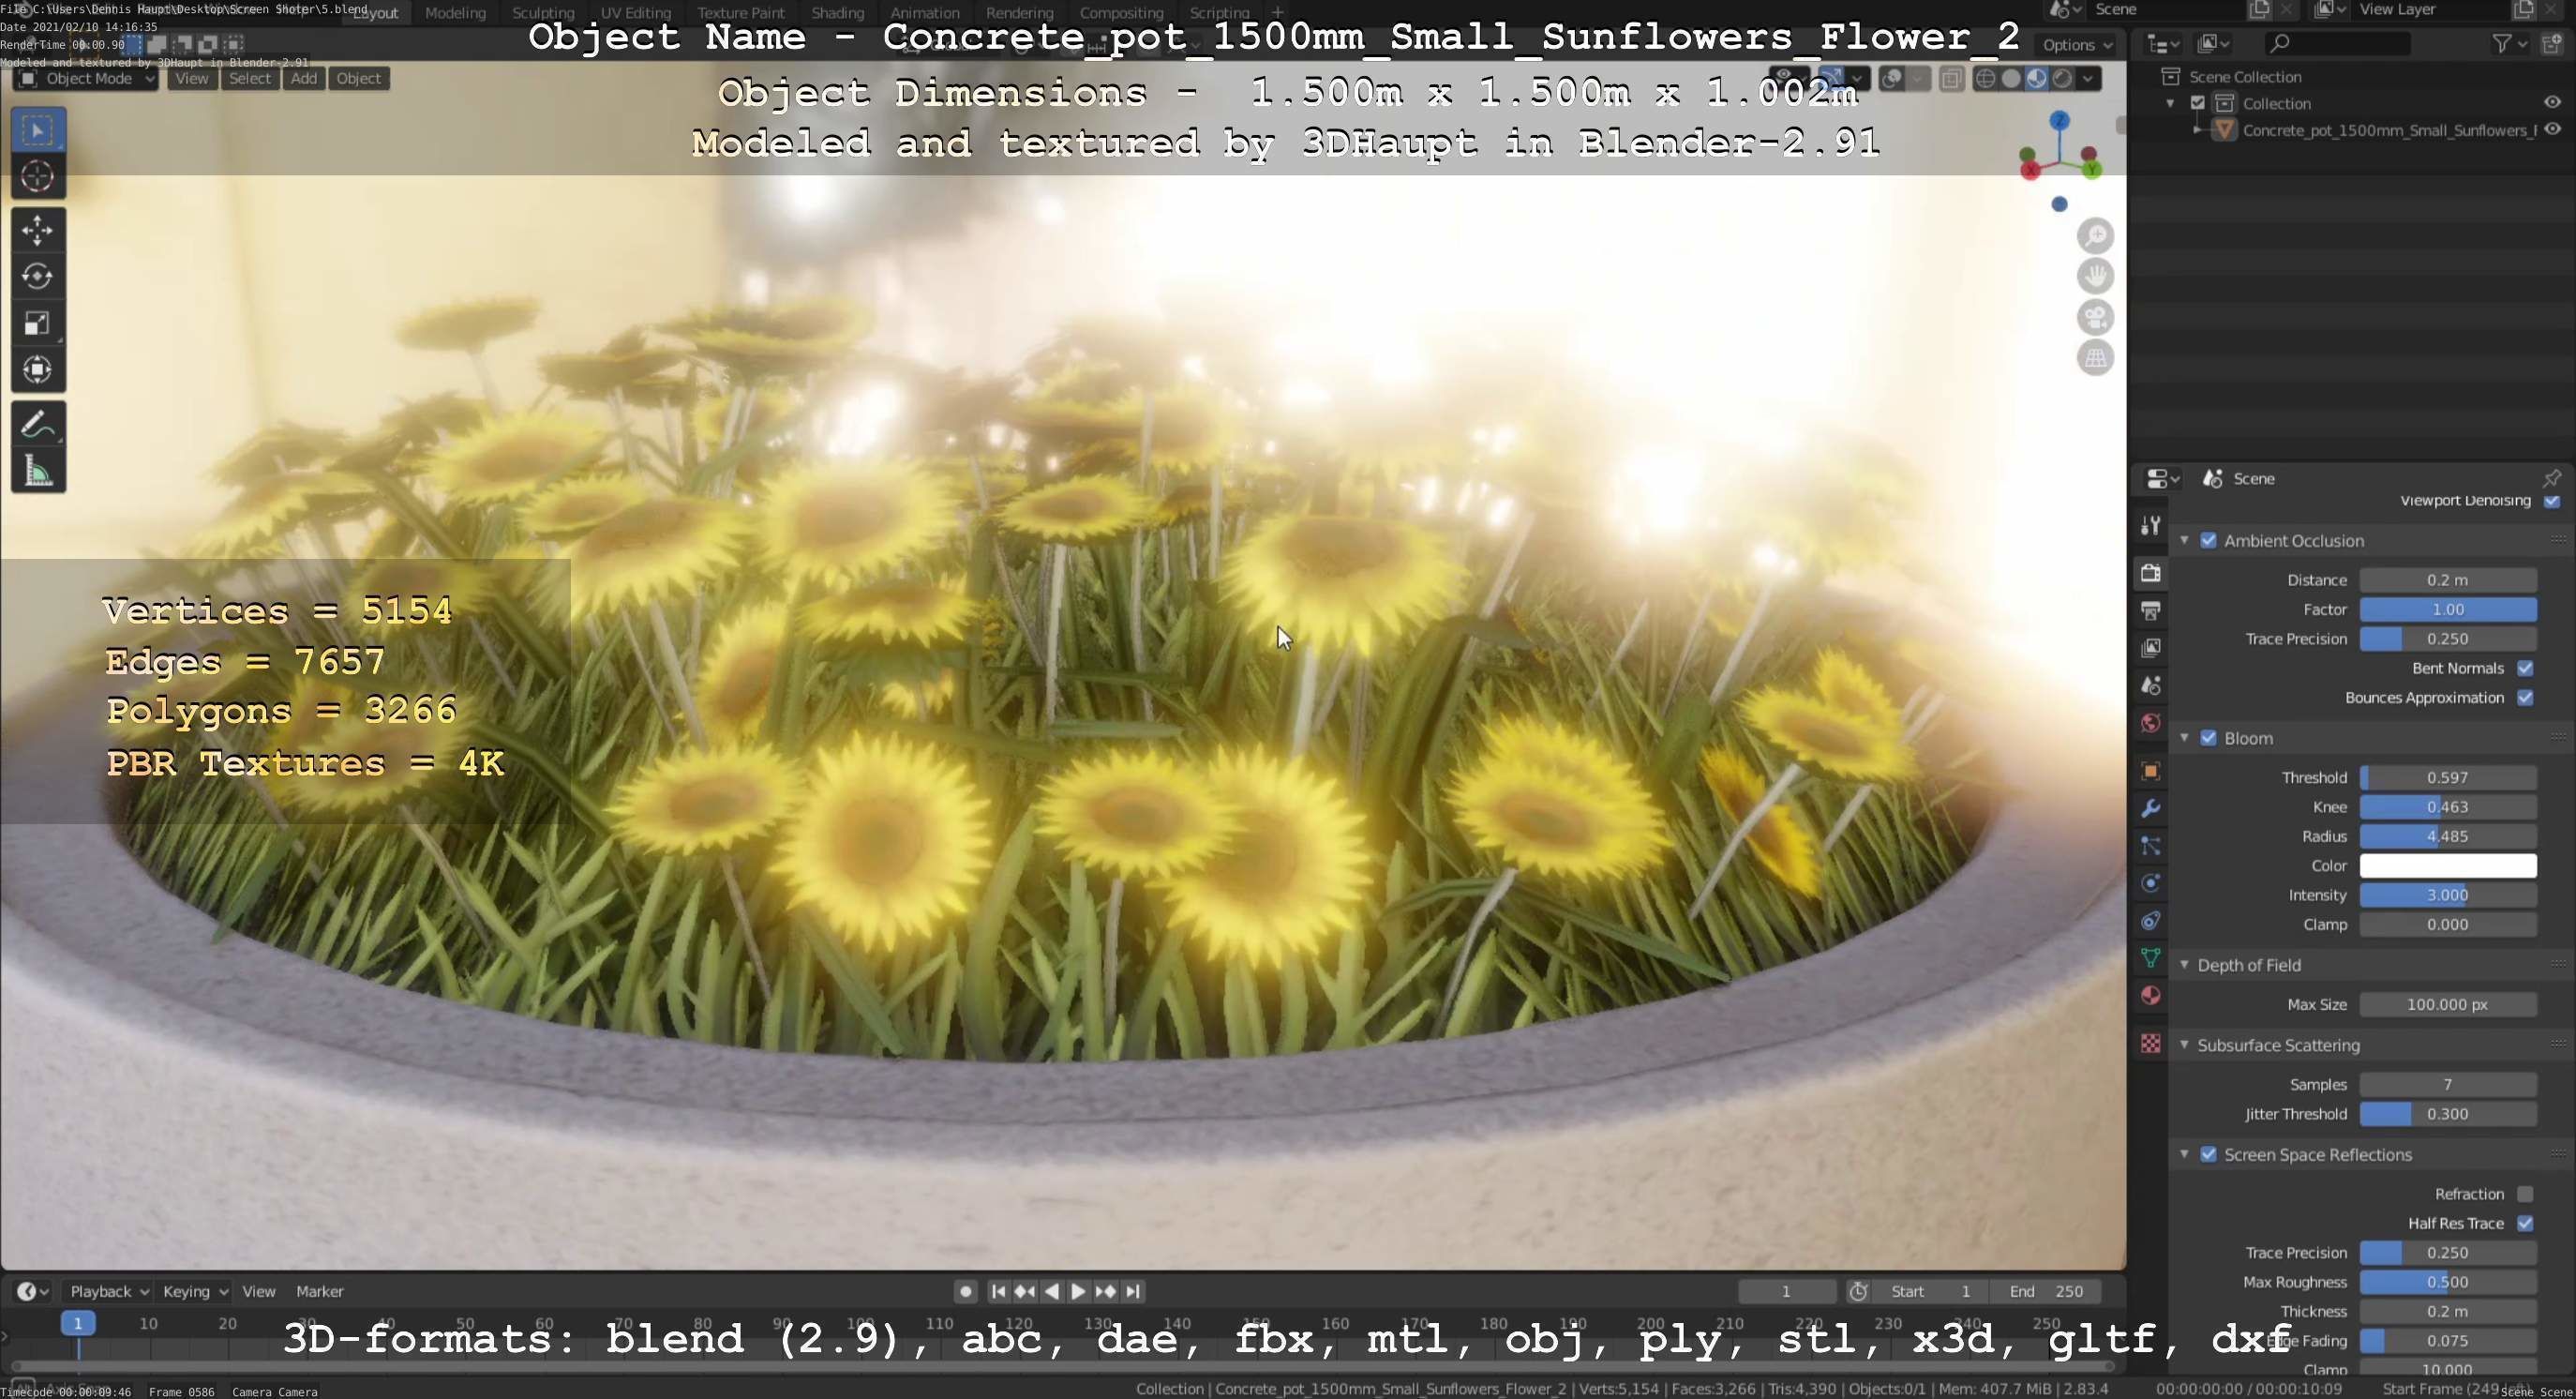Open the Object Data green triangle tab
Screen dimensions: 2576x1399
[x=2150, y=958]
